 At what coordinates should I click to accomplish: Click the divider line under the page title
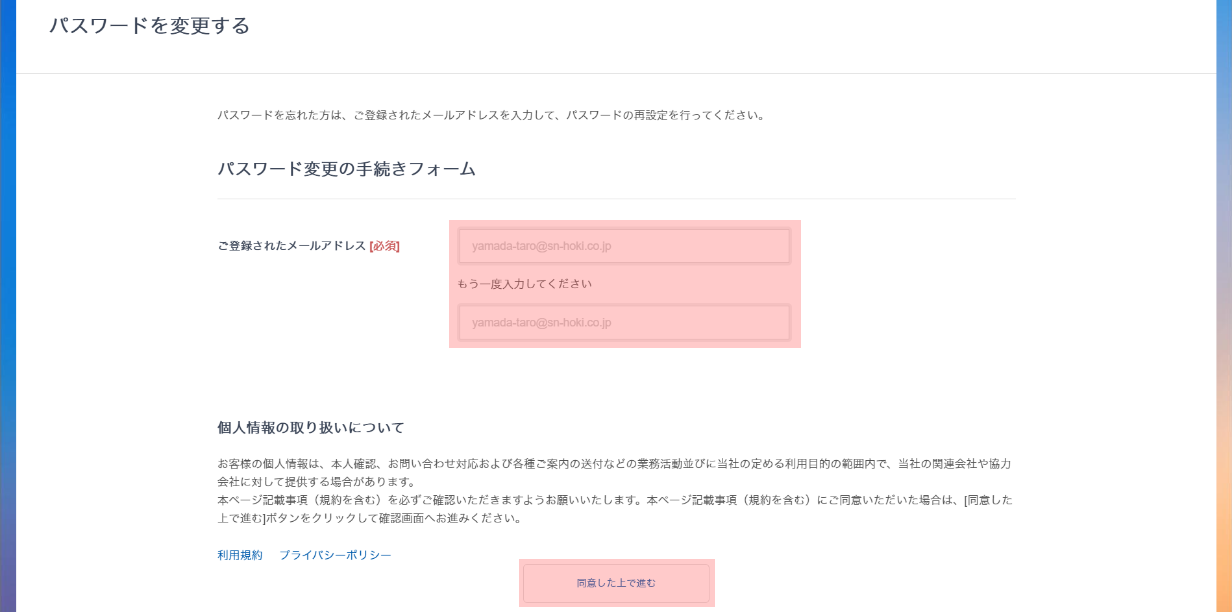click(x=616, y=73)
